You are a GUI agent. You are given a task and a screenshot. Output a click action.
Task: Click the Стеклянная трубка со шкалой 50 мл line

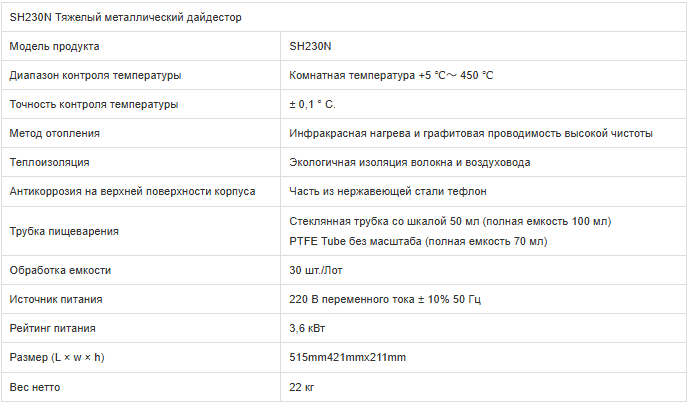click(450, 221)
